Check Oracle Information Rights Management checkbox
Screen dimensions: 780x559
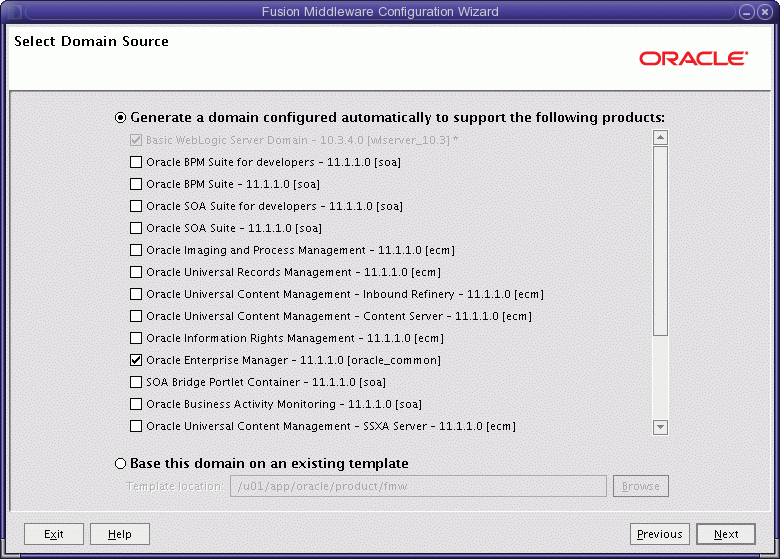point(136,338)
